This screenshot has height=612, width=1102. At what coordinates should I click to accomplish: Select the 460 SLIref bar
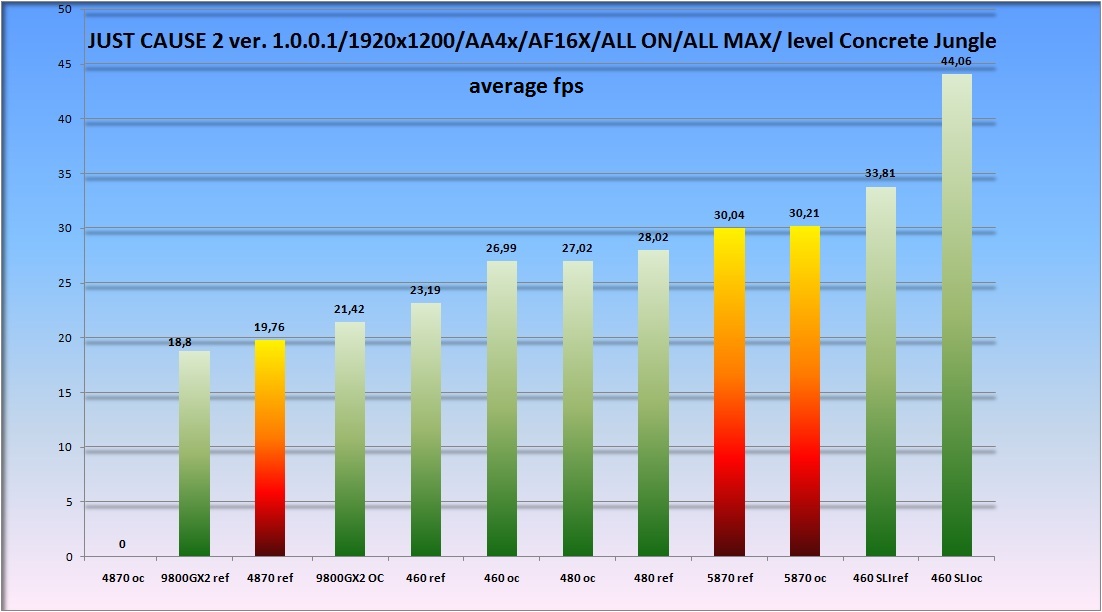point(881,372)
